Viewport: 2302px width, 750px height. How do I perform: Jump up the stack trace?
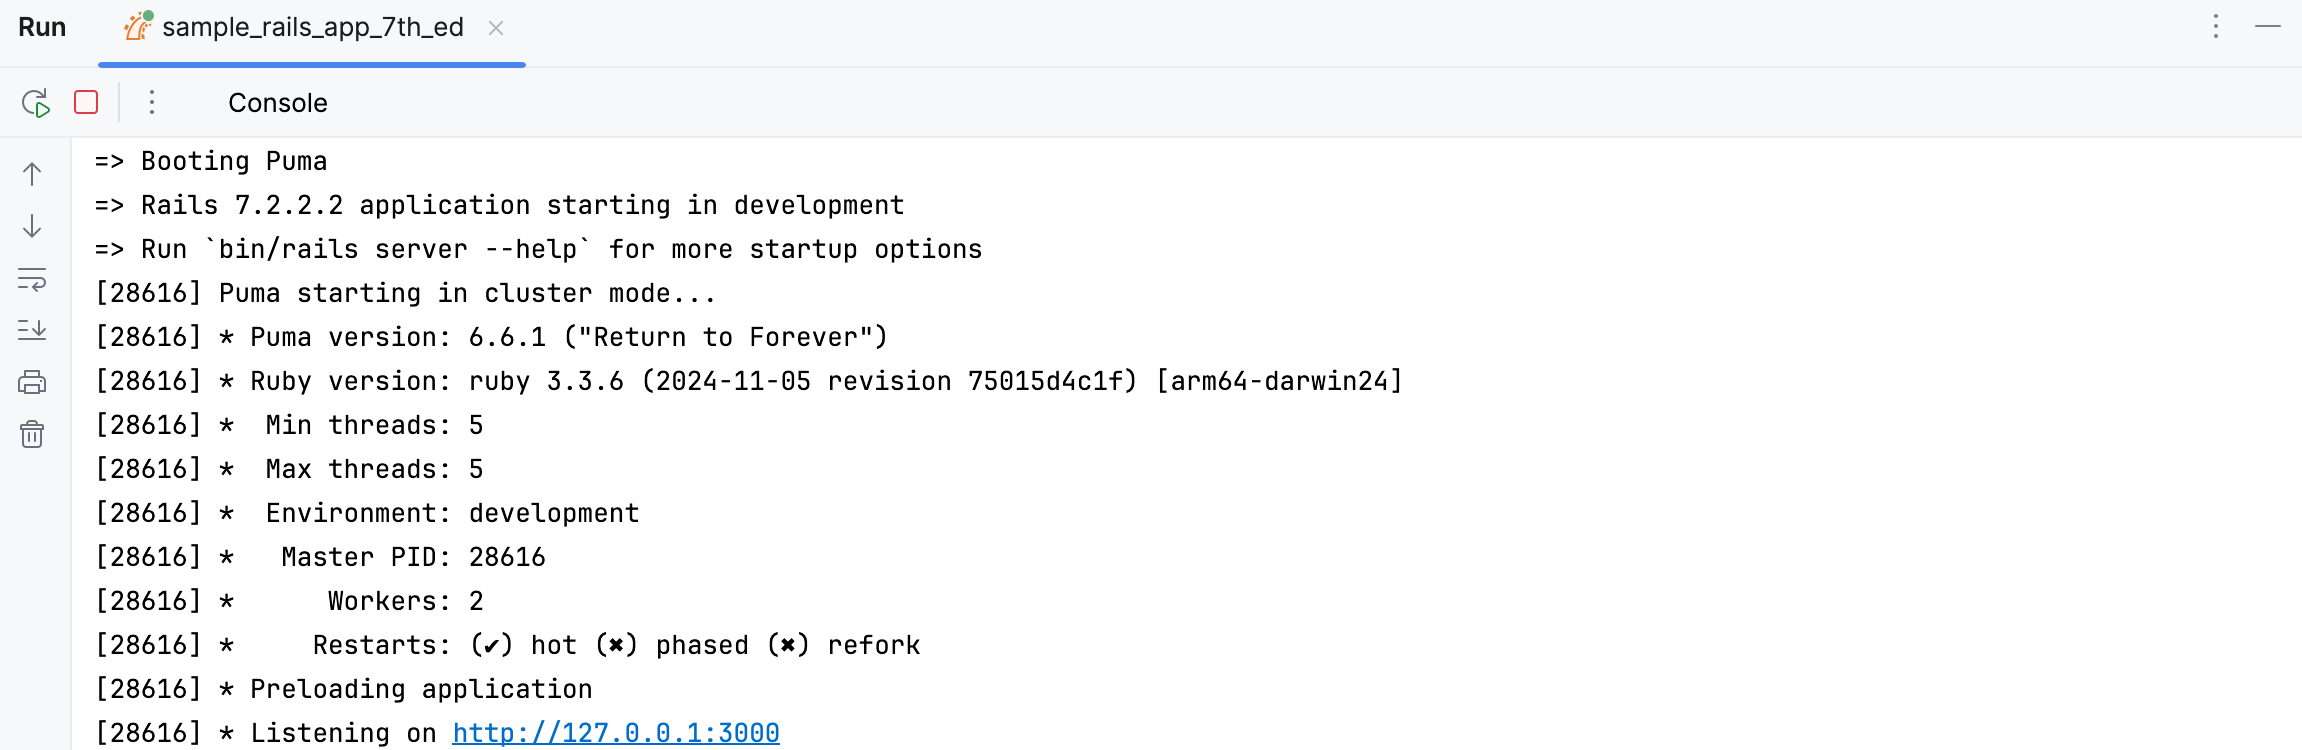pos(32,174)
